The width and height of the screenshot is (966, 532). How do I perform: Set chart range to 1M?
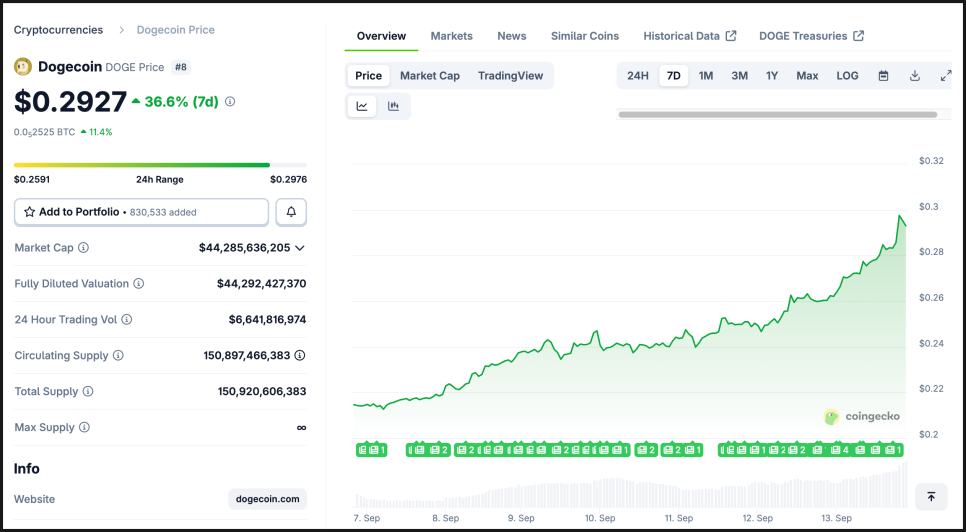pyautogui.click(x=706, y=76)
